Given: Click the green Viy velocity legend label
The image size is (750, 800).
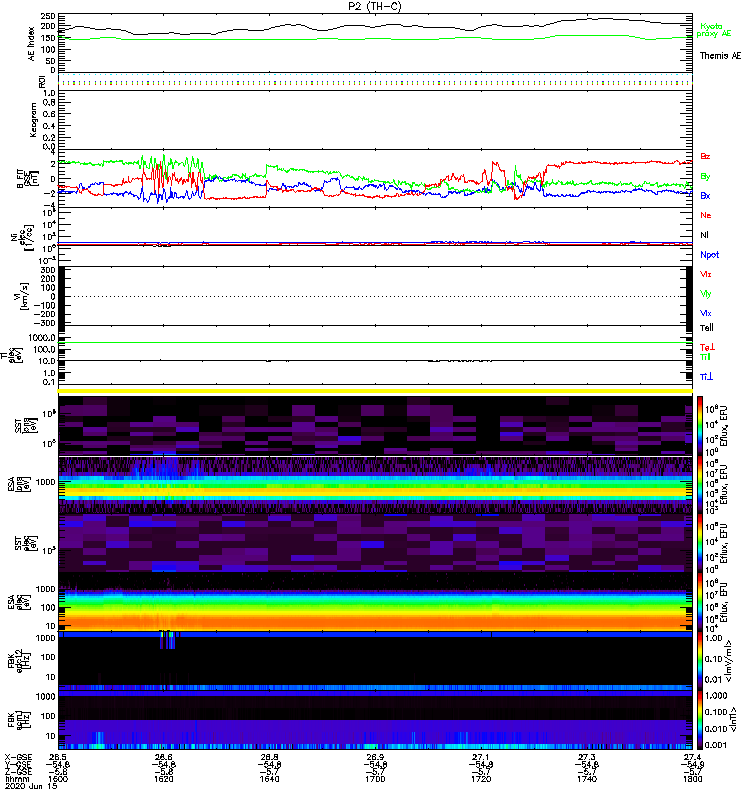Looking at the screenshot, I should [x=706, y=294].
